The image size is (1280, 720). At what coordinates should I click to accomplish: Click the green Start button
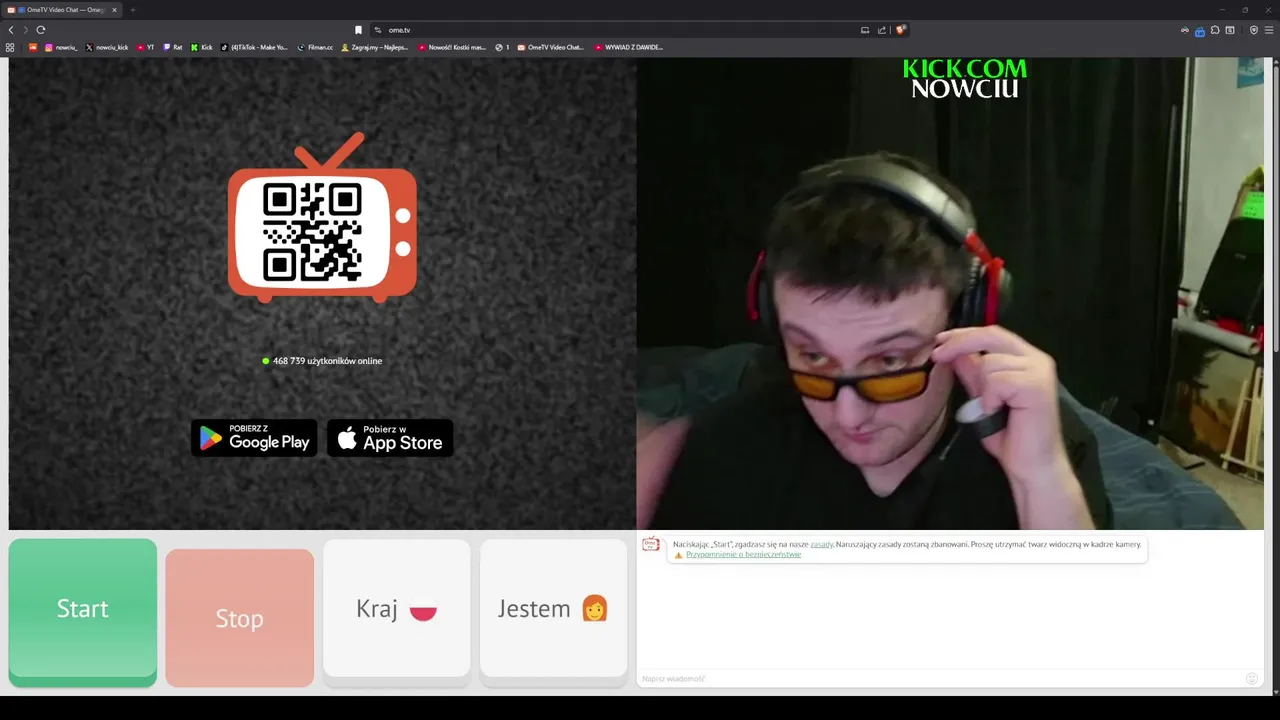83,611
